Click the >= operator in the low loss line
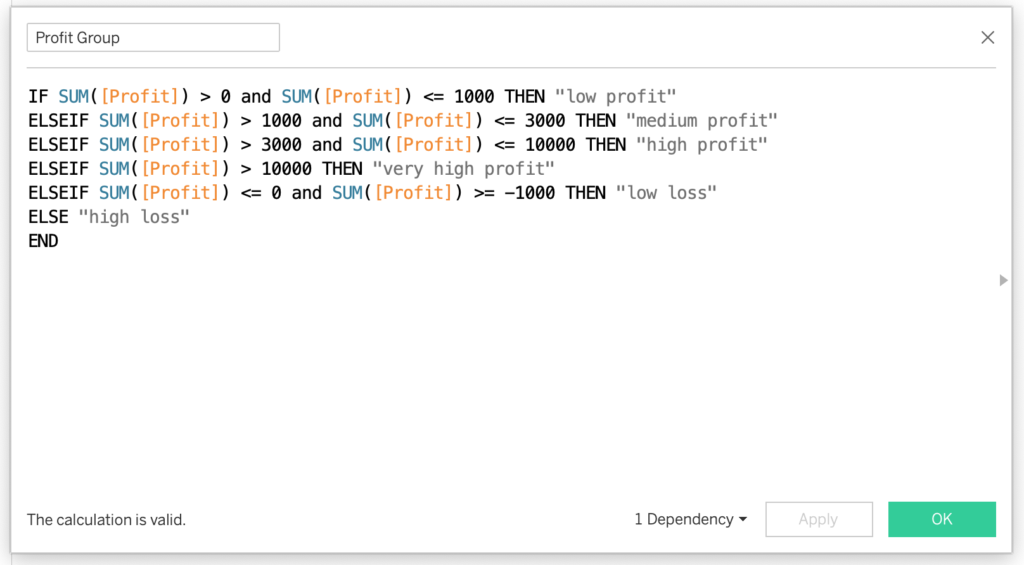 point(484,193)
